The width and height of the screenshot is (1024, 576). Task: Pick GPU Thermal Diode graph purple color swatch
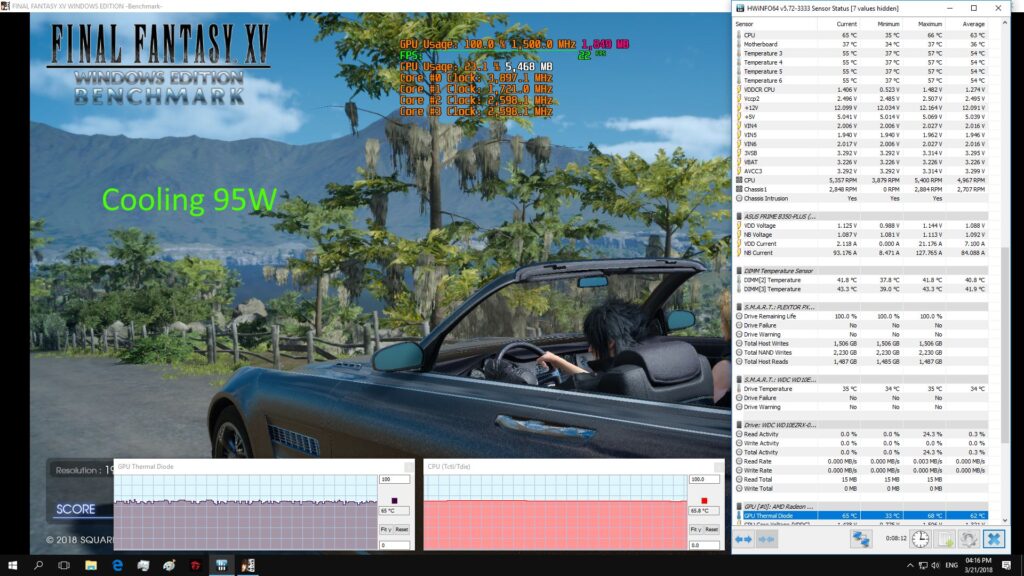tap(394, 500)
